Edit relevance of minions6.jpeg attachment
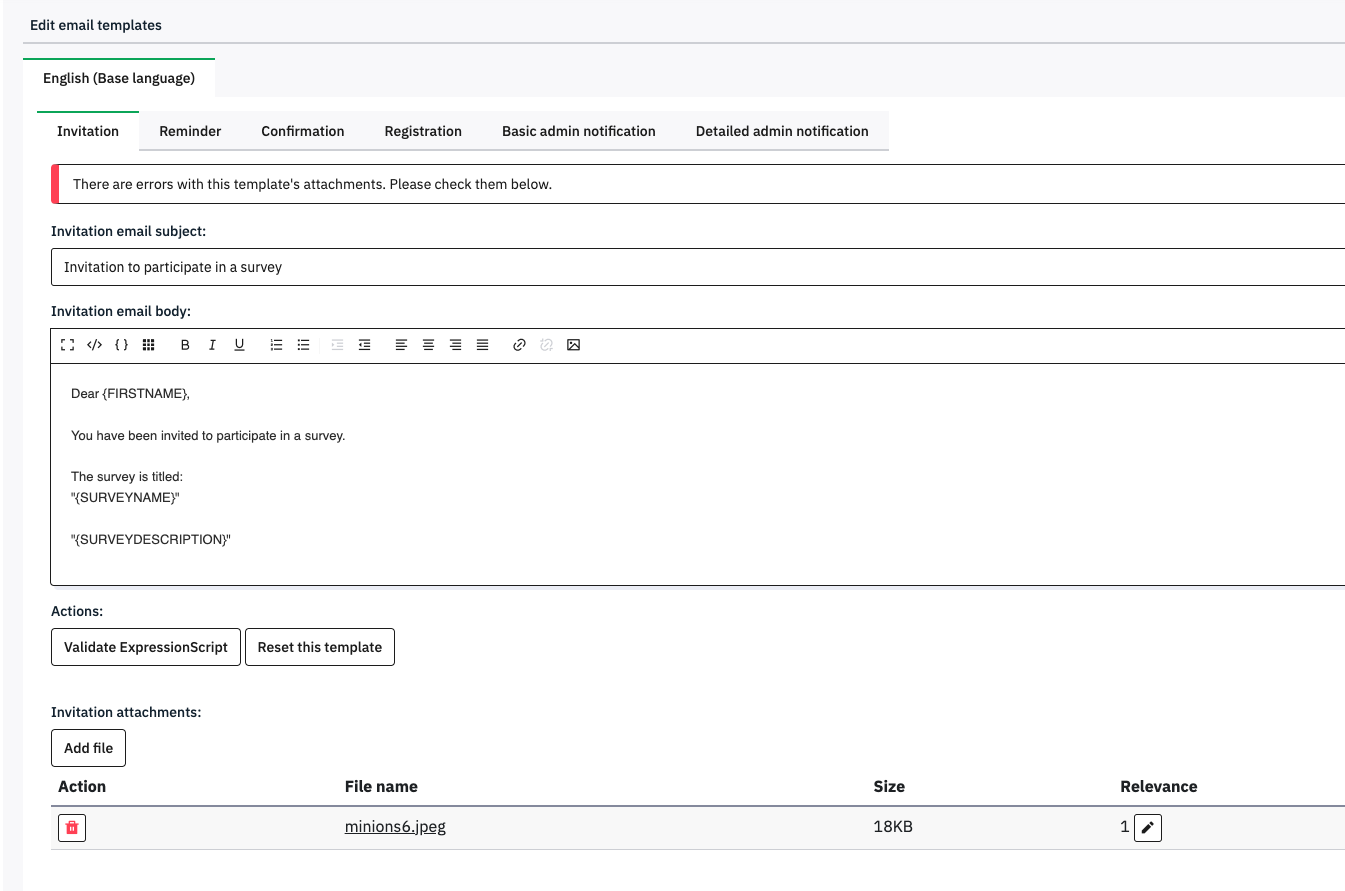Image resolution: width=1345 pixels, height=891 pixels. tap(1148, 828)
